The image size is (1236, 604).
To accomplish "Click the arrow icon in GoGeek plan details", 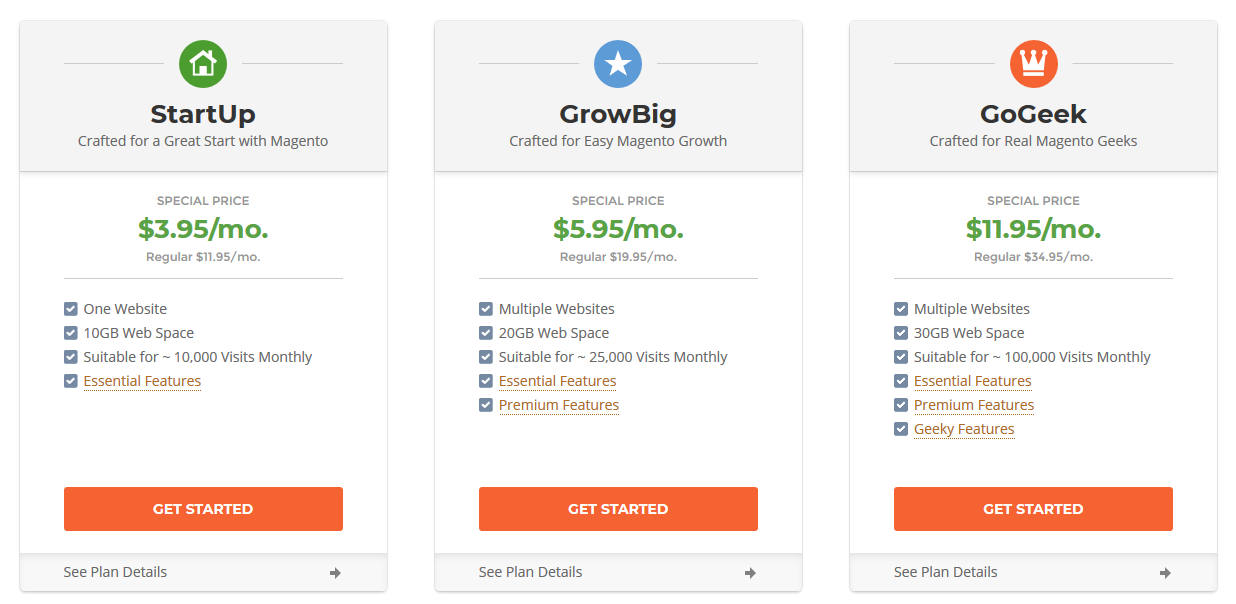I will coord(1165,573).
